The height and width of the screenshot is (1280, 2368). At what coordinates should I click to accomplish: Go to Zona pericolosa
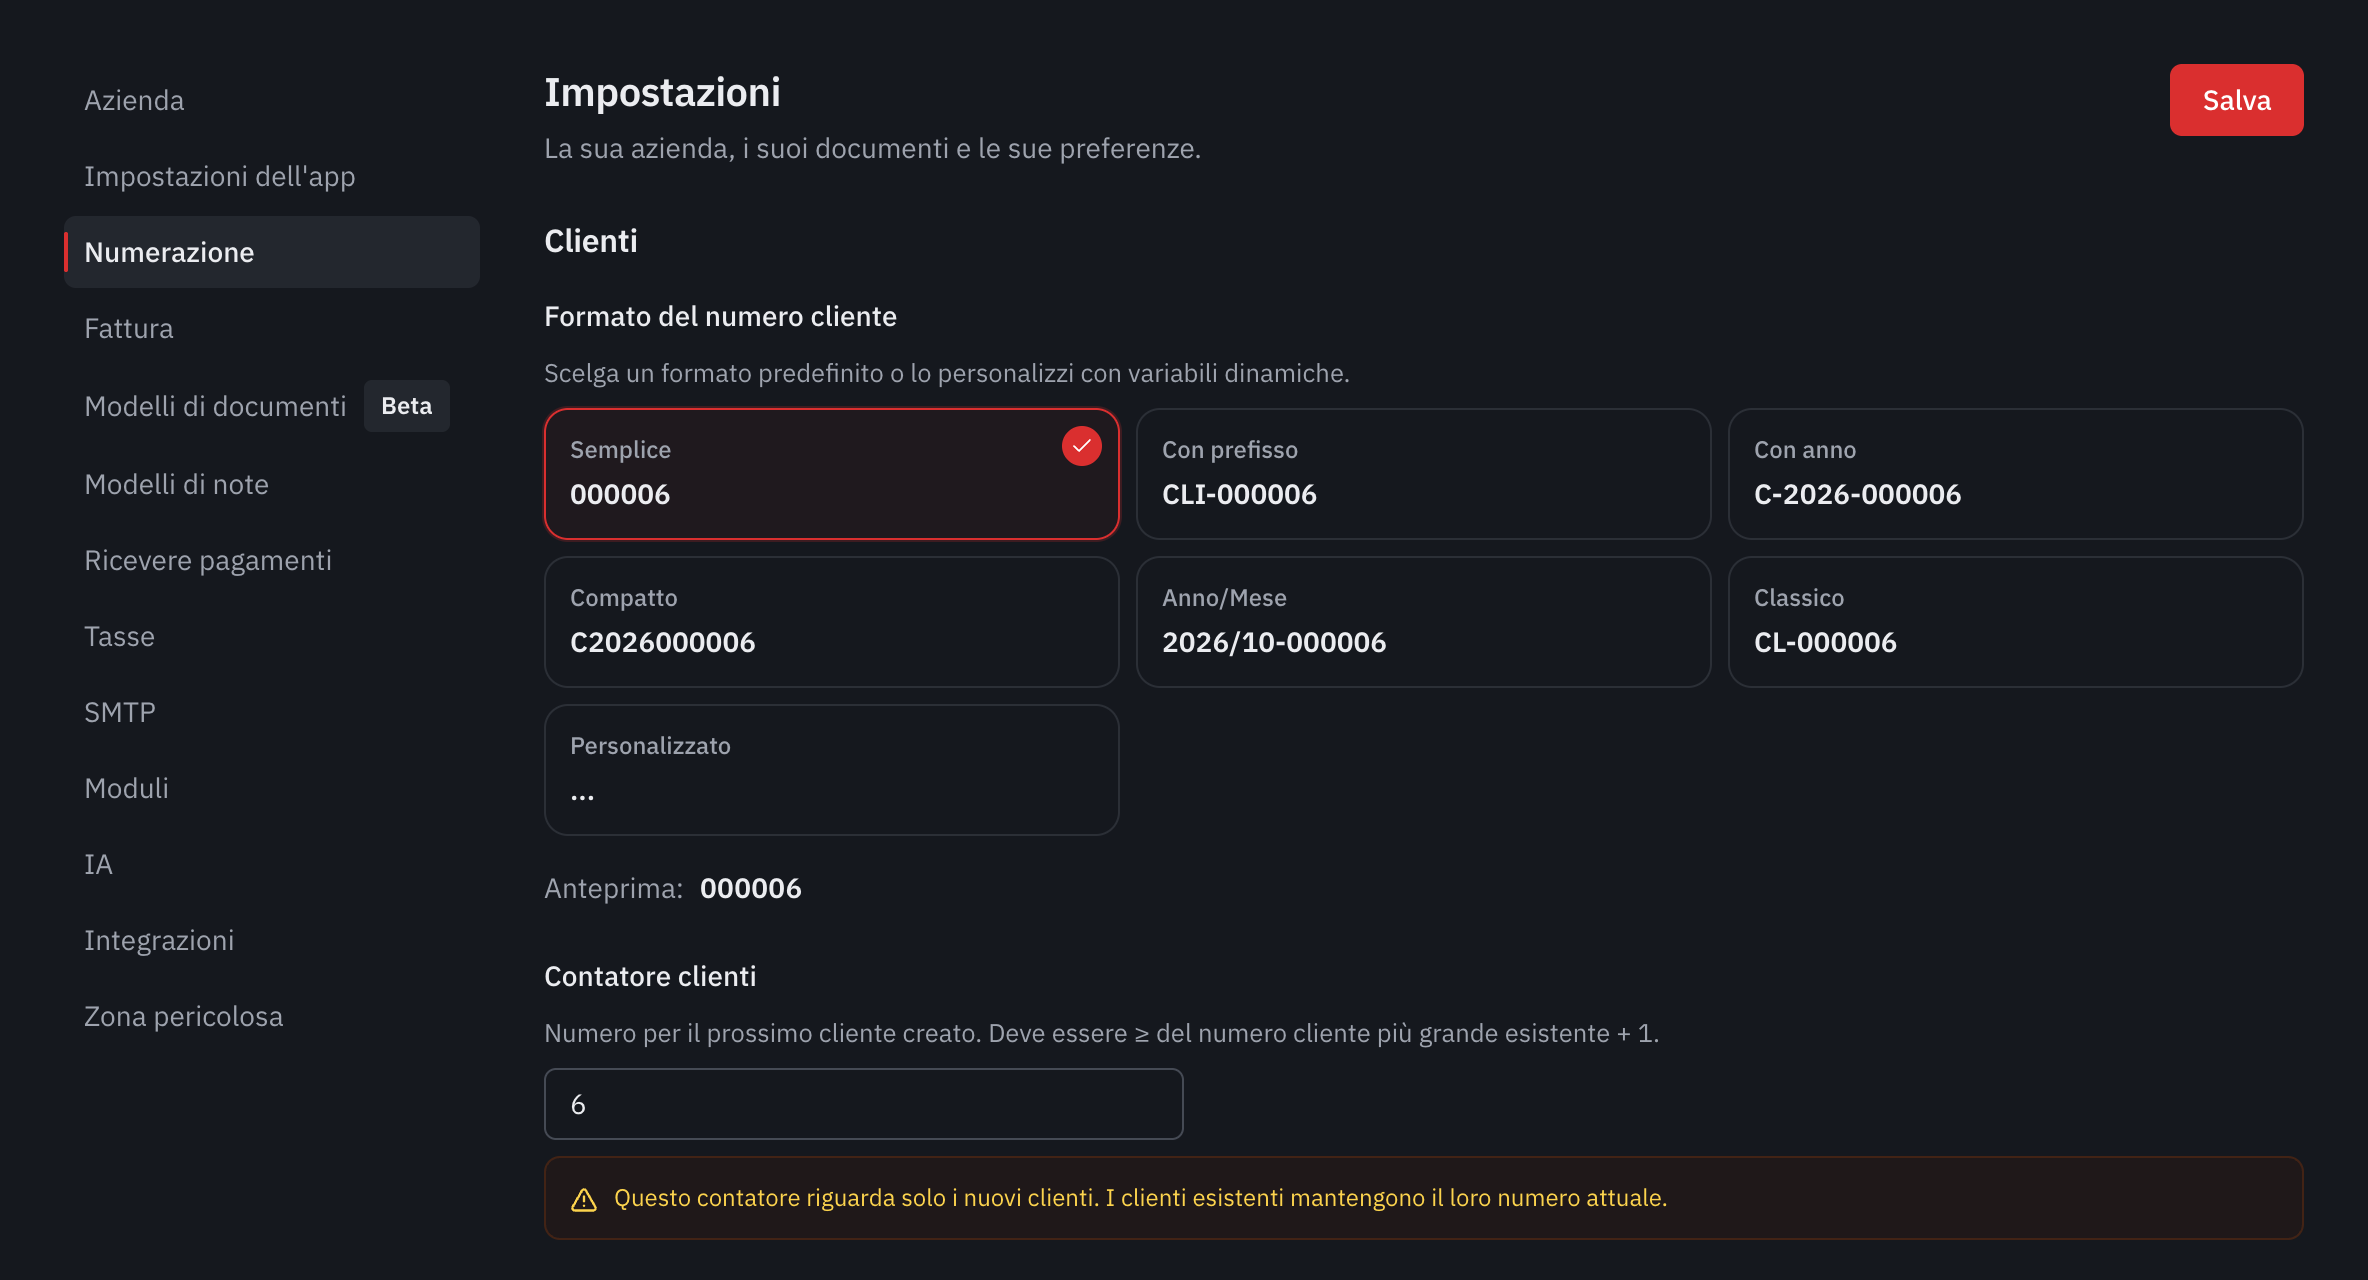272,1016
